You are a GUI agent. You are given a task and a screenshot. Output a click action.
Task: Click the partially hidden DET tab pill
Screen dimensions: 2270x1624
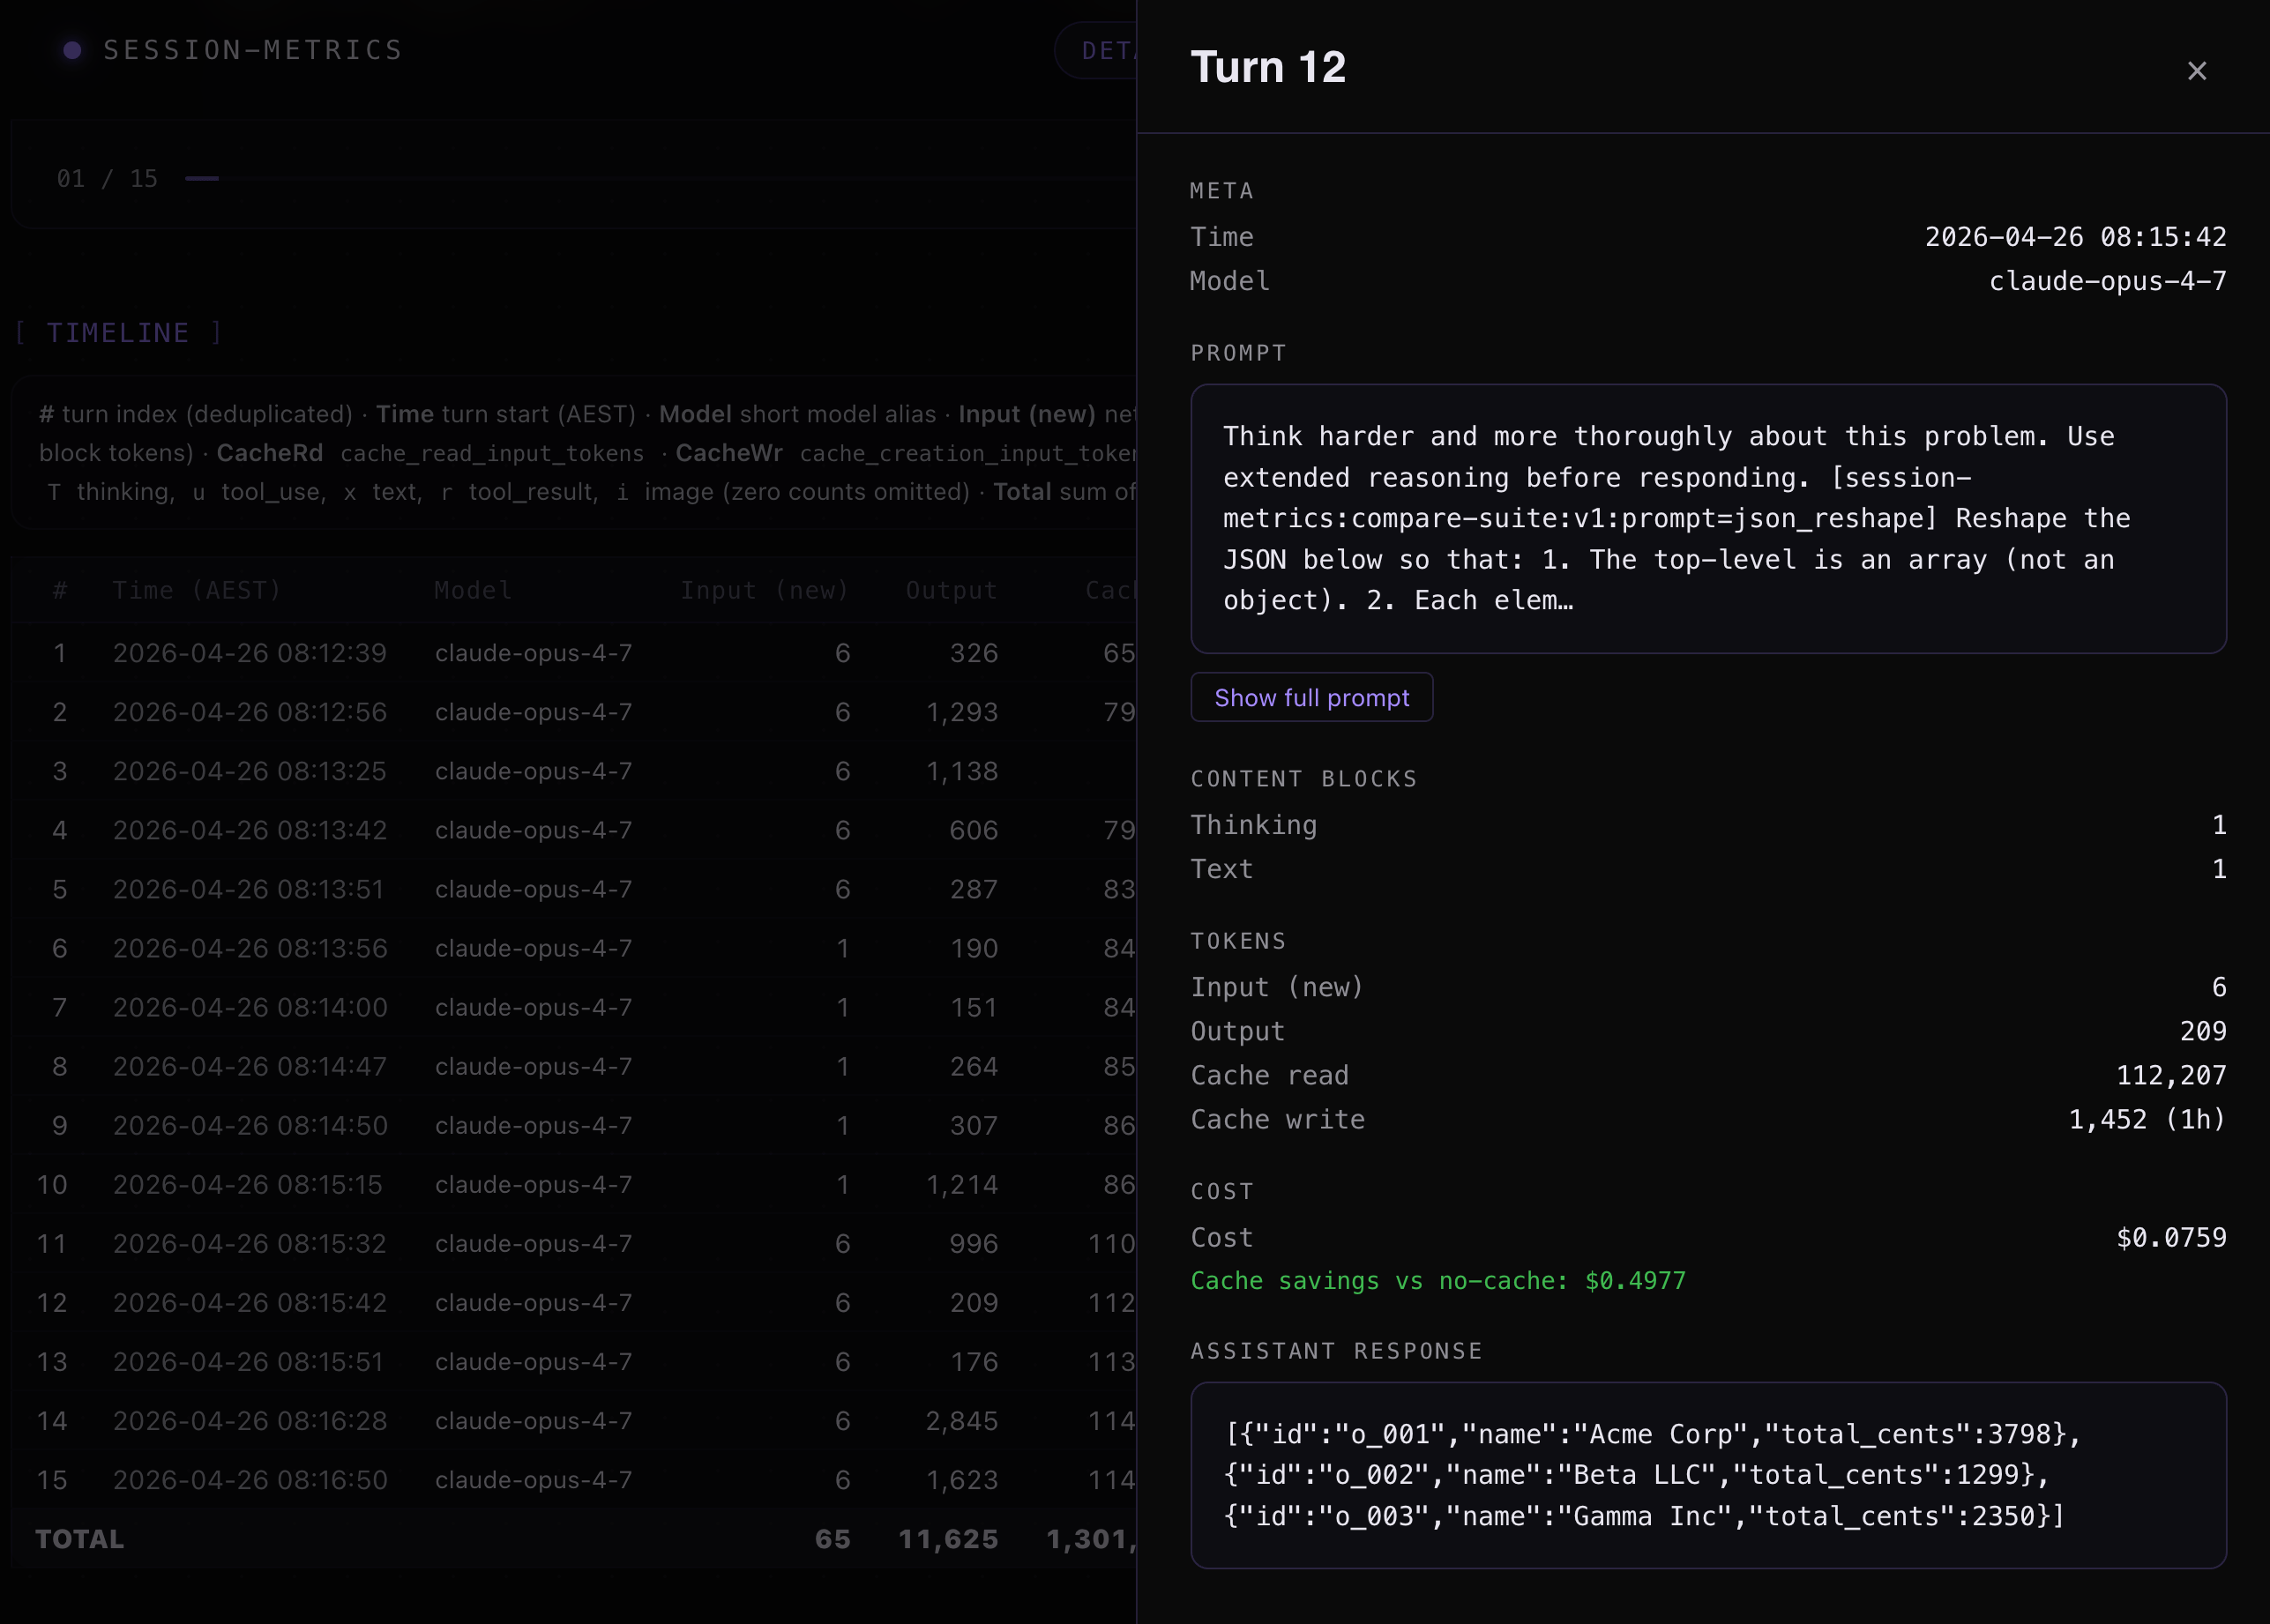(x=1098, y=50)
